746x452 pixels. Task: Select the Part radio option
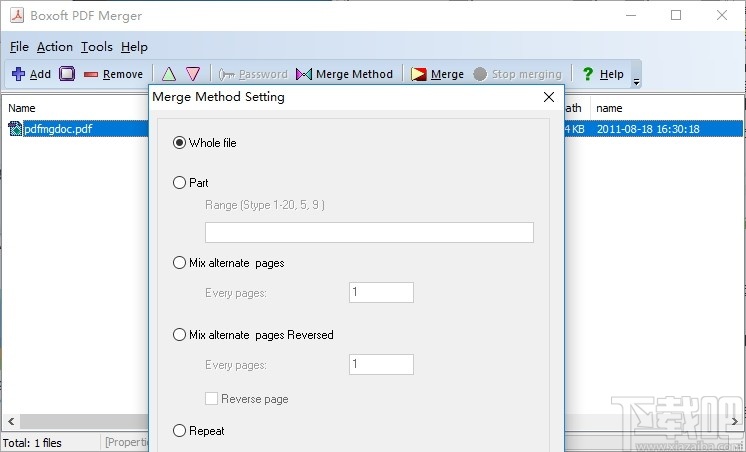click(x=179, y=183)
